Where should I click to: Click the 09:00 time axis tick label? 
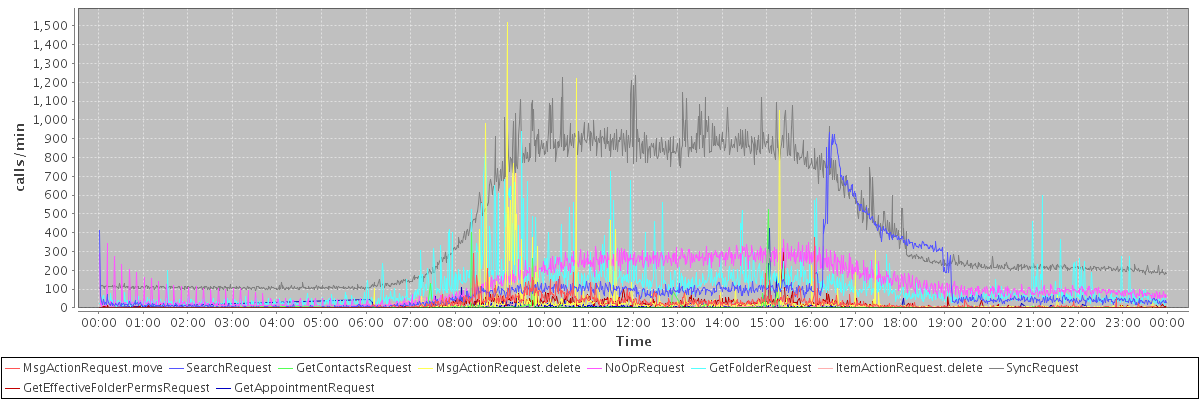coord(499,322)
